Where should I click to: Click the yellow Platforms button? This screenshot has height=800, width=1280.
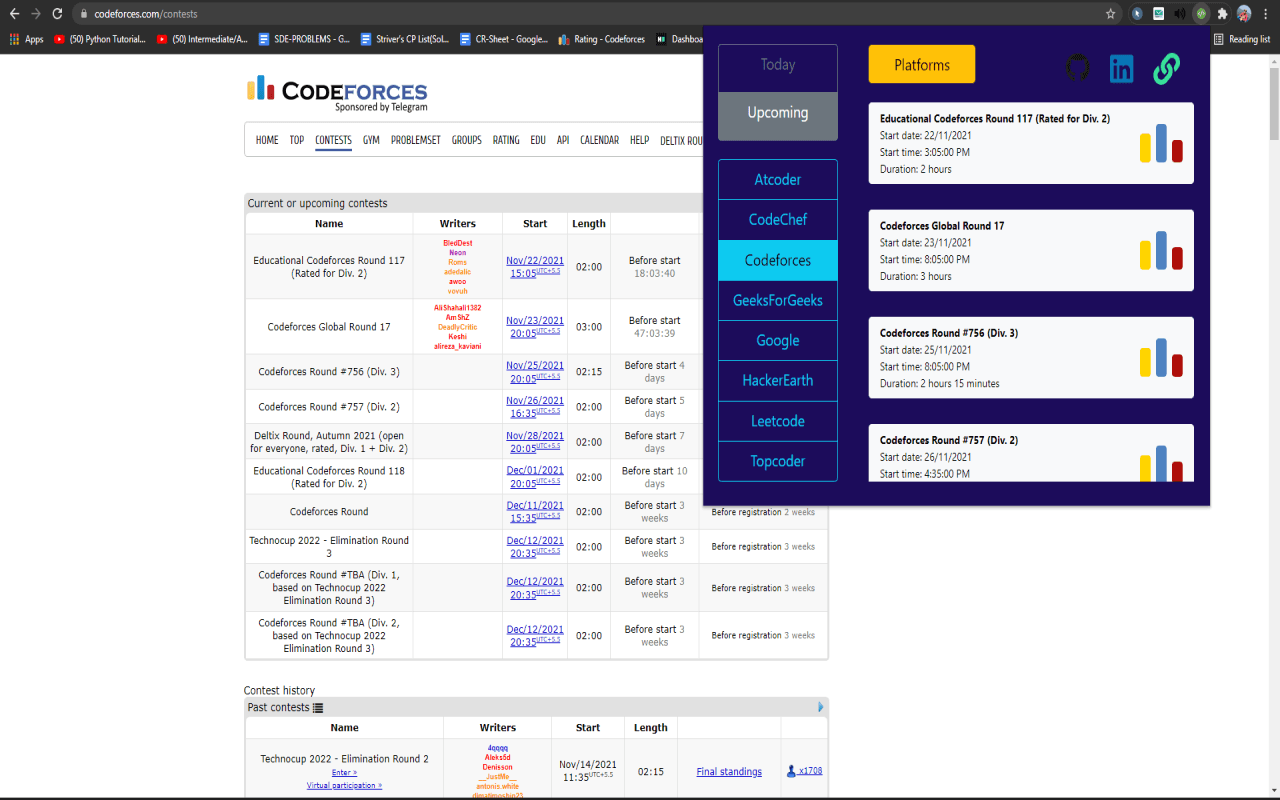[x=922, y=64]
